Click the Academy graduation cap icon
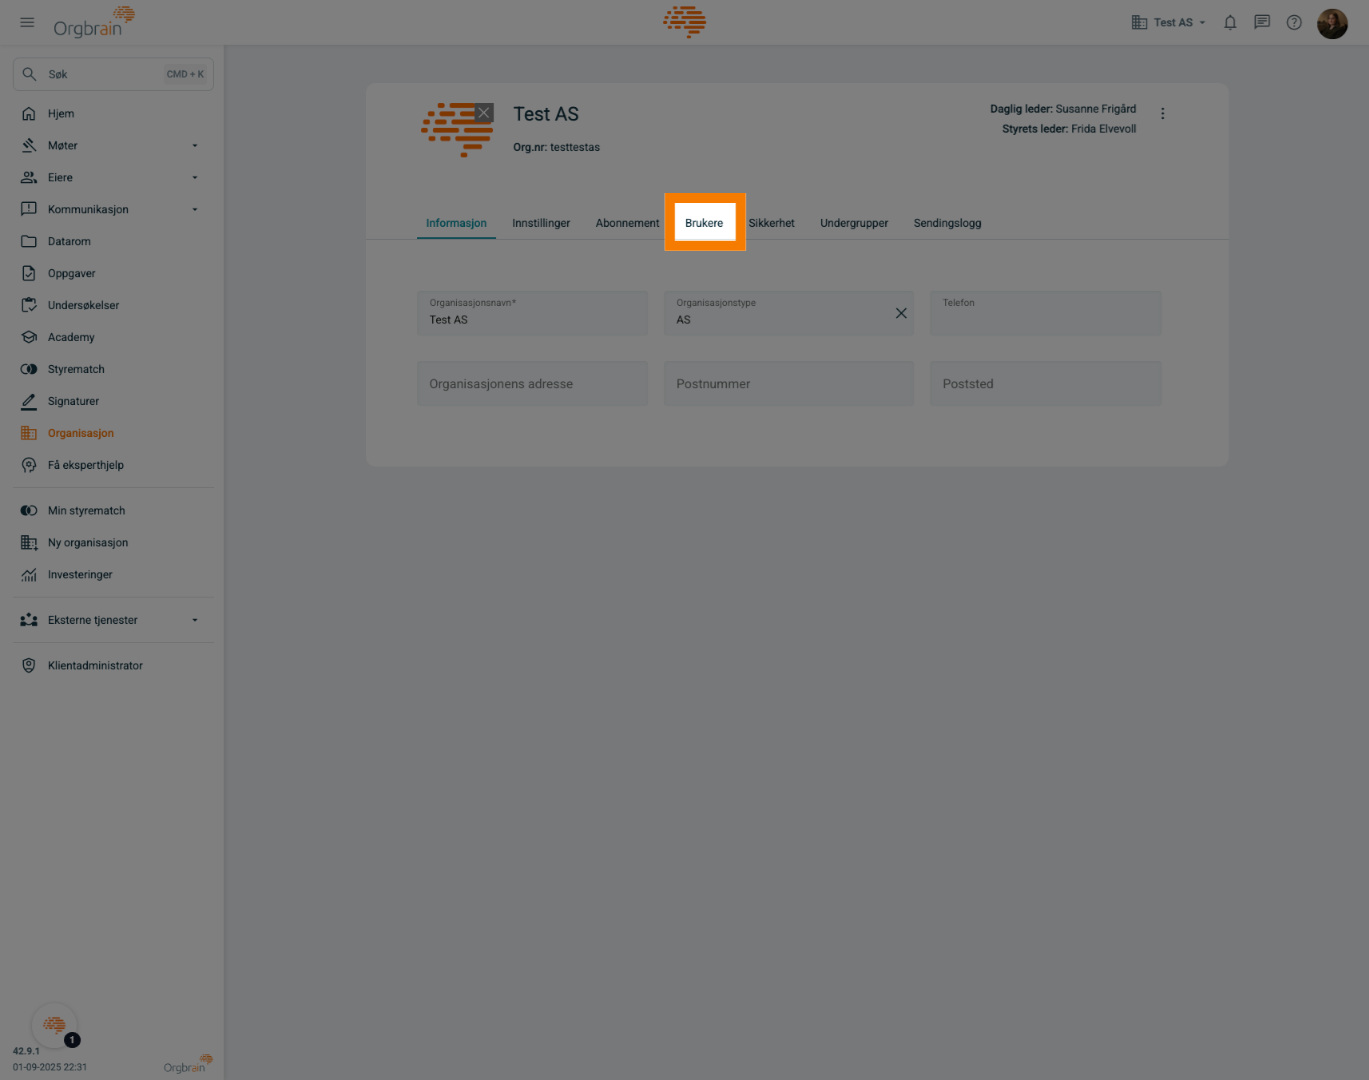1369x1080 pixels. [x=29, y=338]
